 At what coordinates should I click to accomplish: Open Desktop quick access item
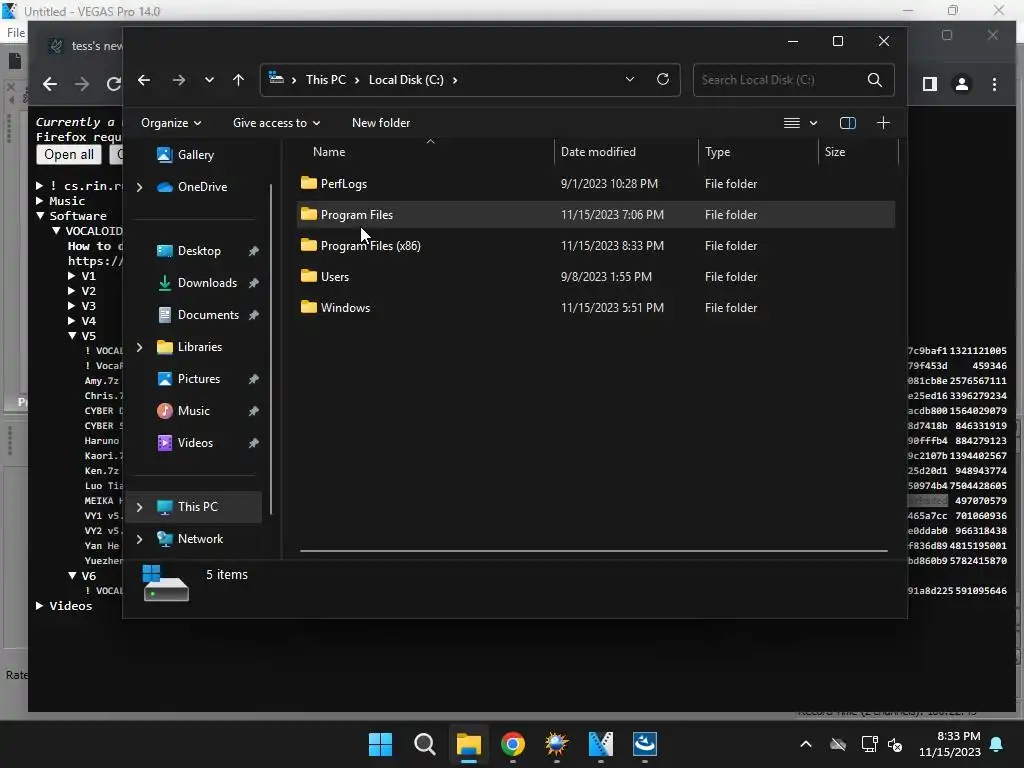(x=199, y=251)
